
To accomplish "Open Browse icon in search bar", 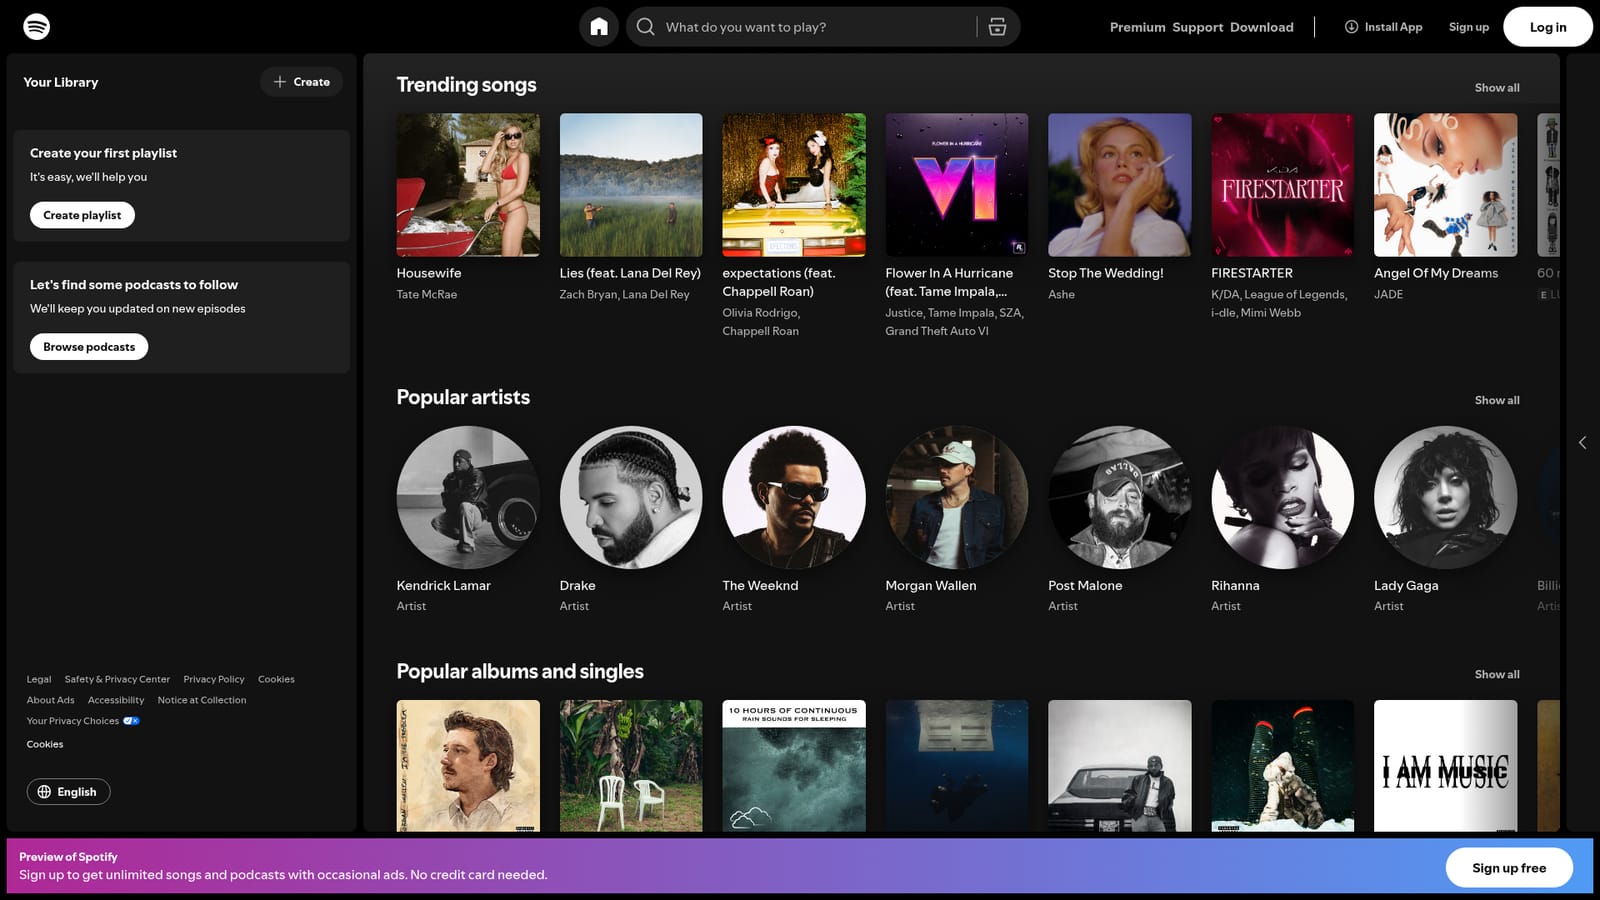I will 997,27.
